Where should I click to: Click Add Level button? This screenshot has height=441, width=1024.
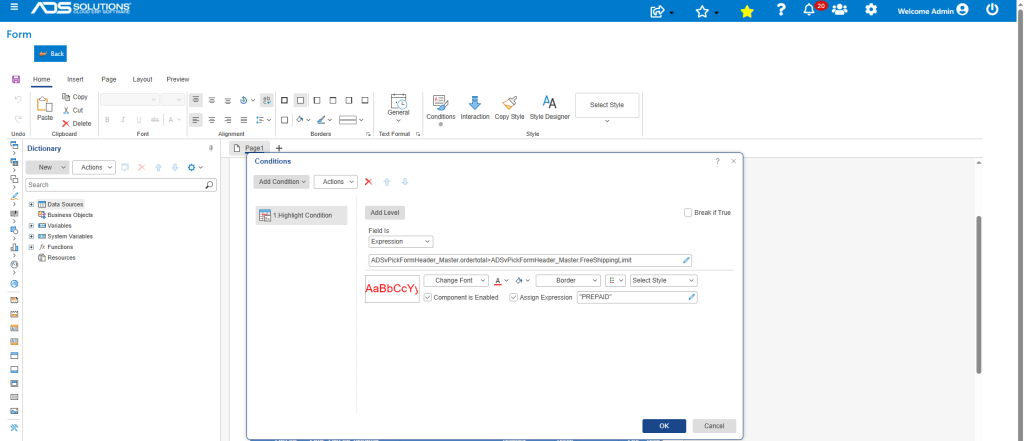point(385,213)
